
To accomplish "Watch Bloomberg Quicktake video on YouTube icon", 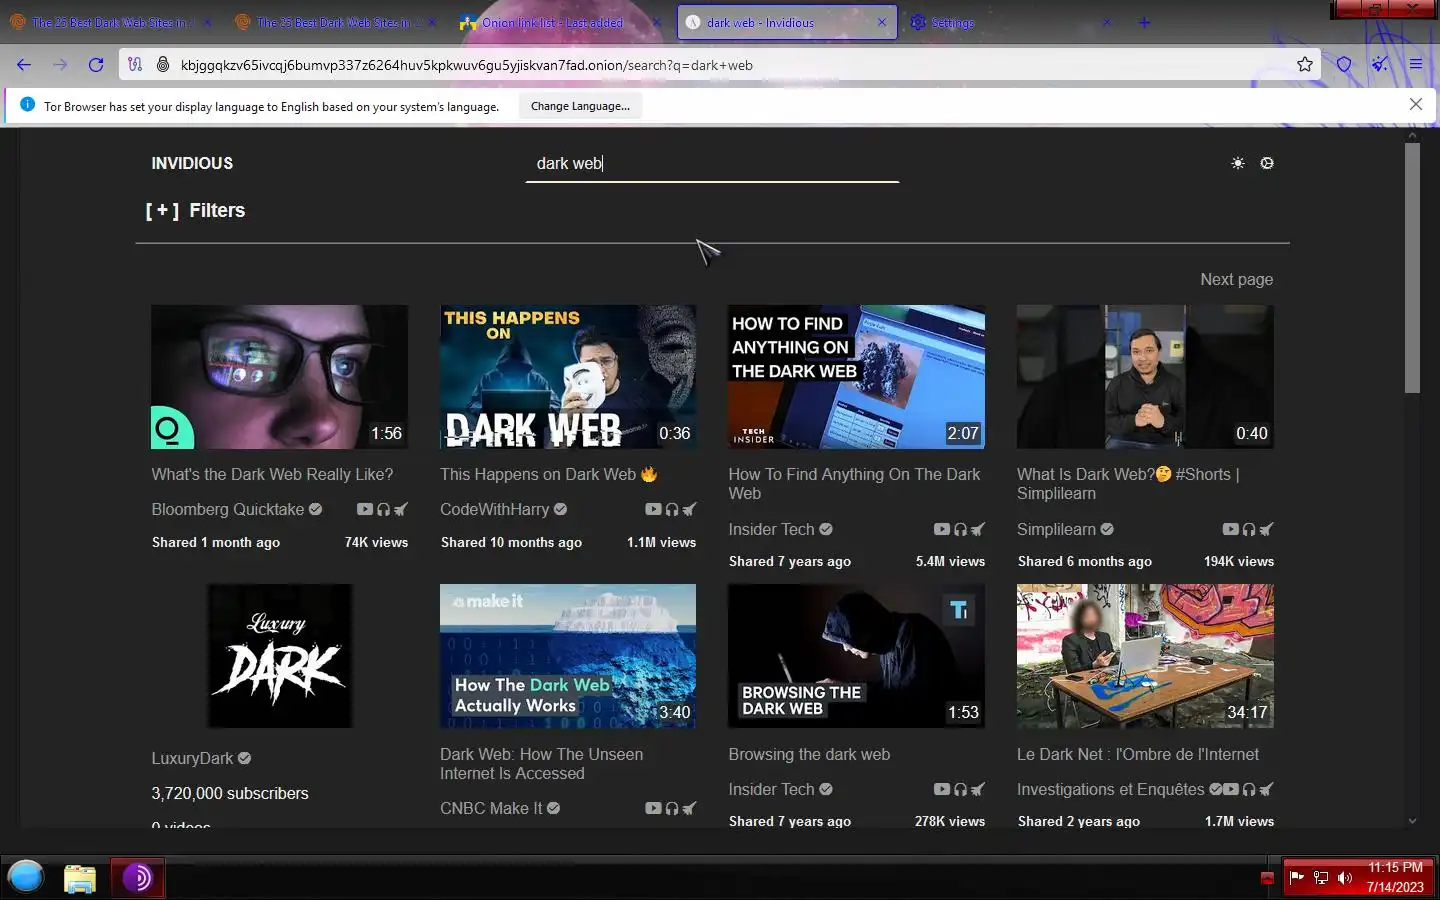I will [x=364, y=509].
